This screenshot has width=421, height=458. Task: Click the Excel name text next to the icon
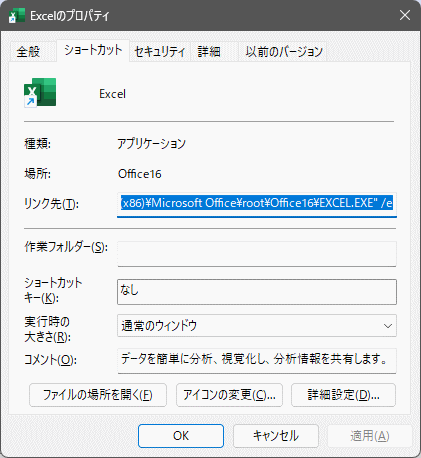point(113,94)
